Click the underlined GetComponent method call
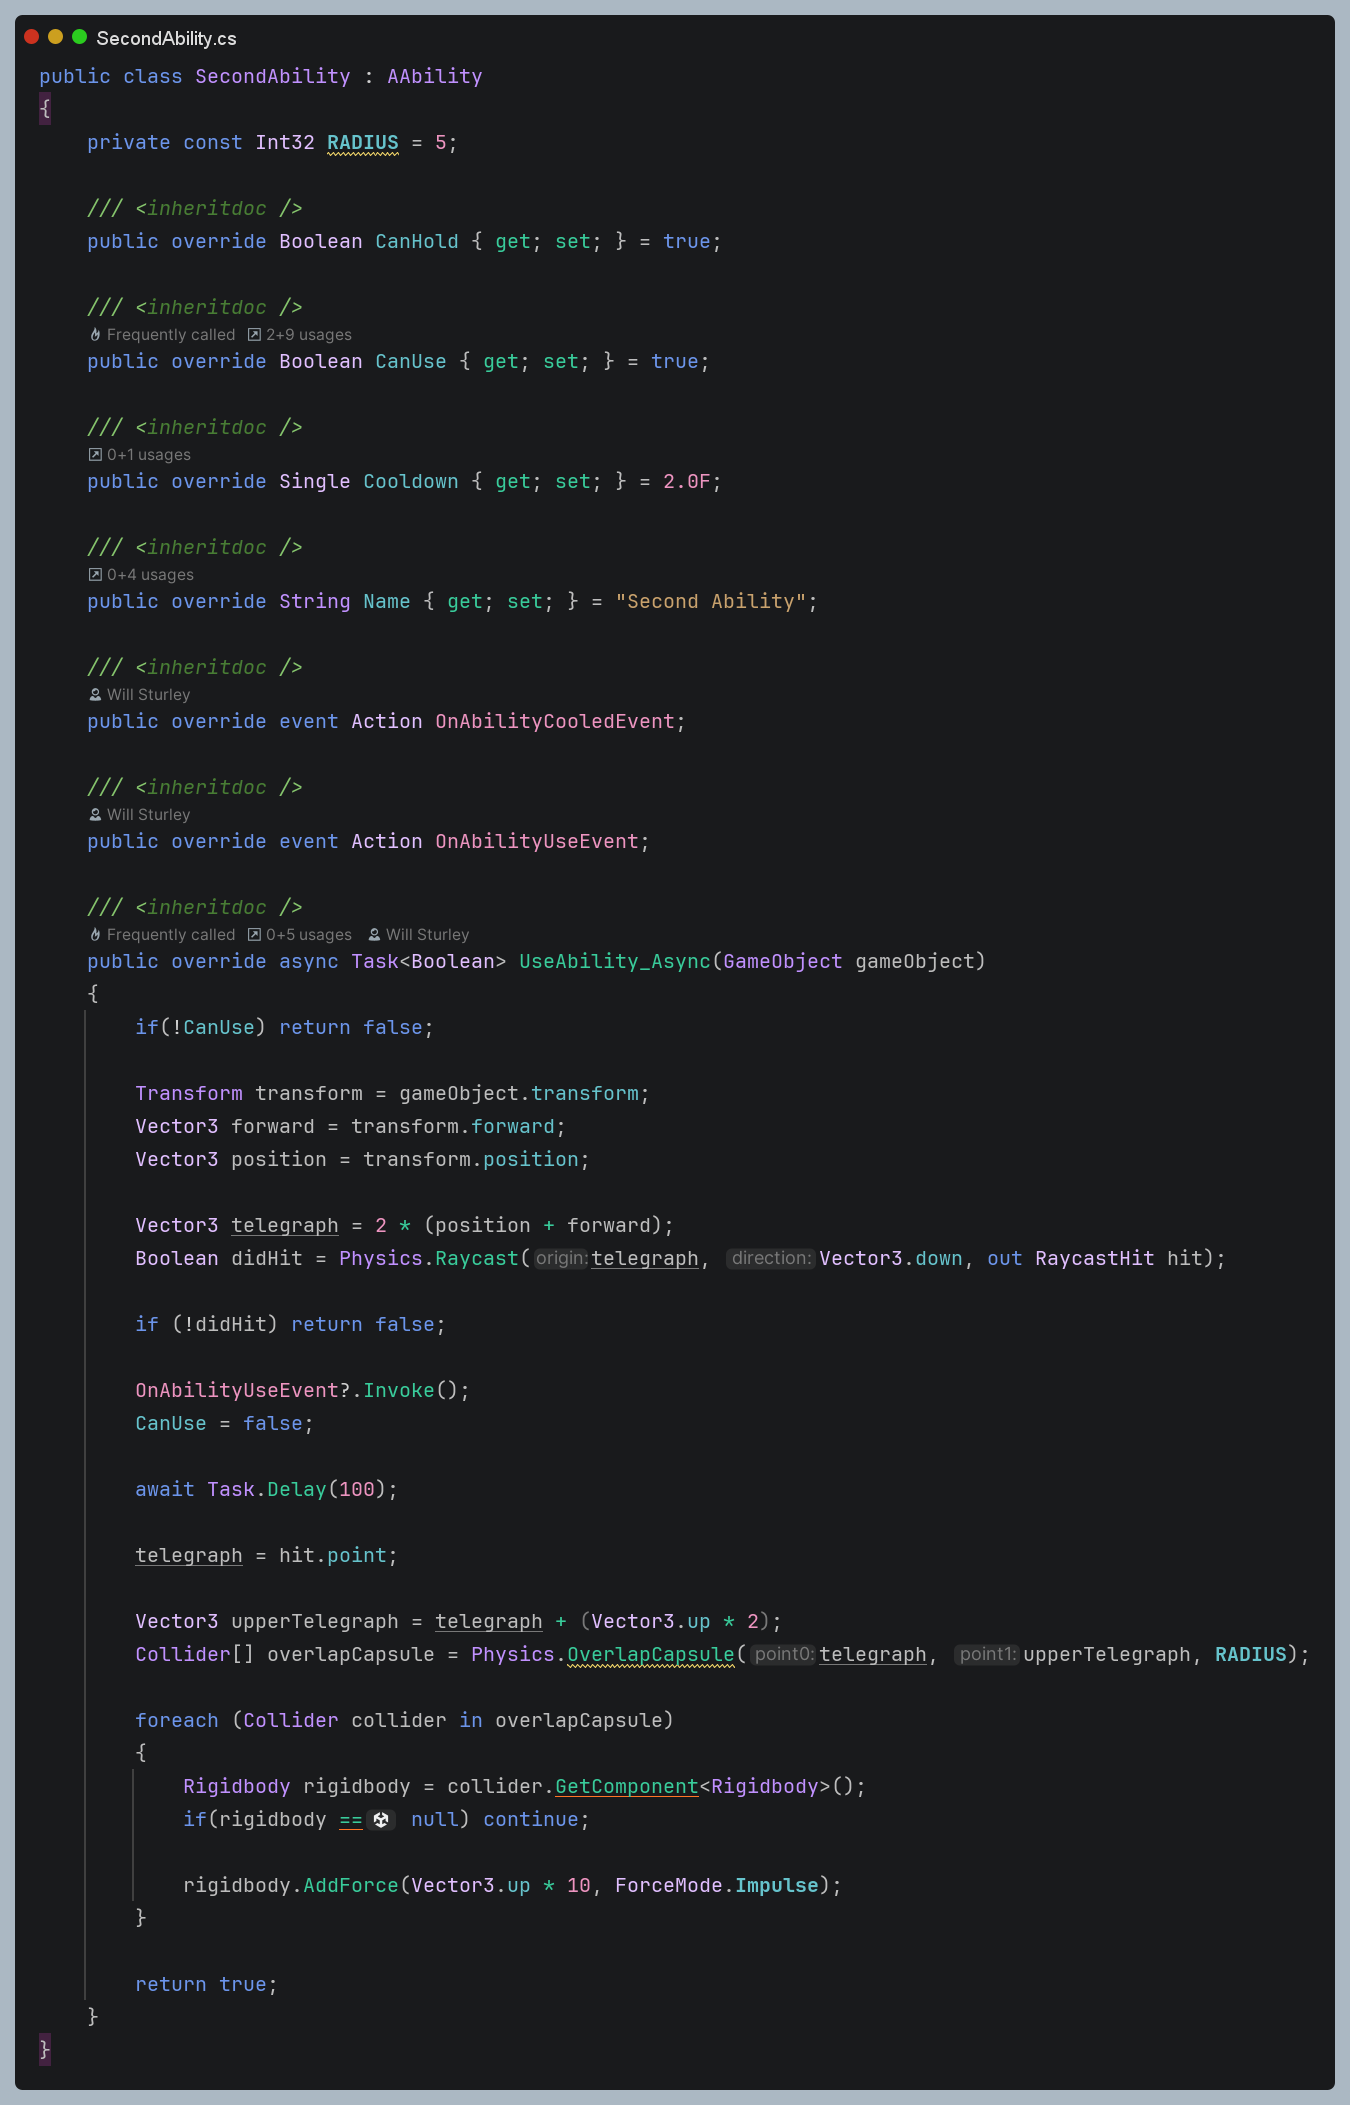Image resolution: width=1350 pixels, height=2105 pixels. tap(626, 1786)
